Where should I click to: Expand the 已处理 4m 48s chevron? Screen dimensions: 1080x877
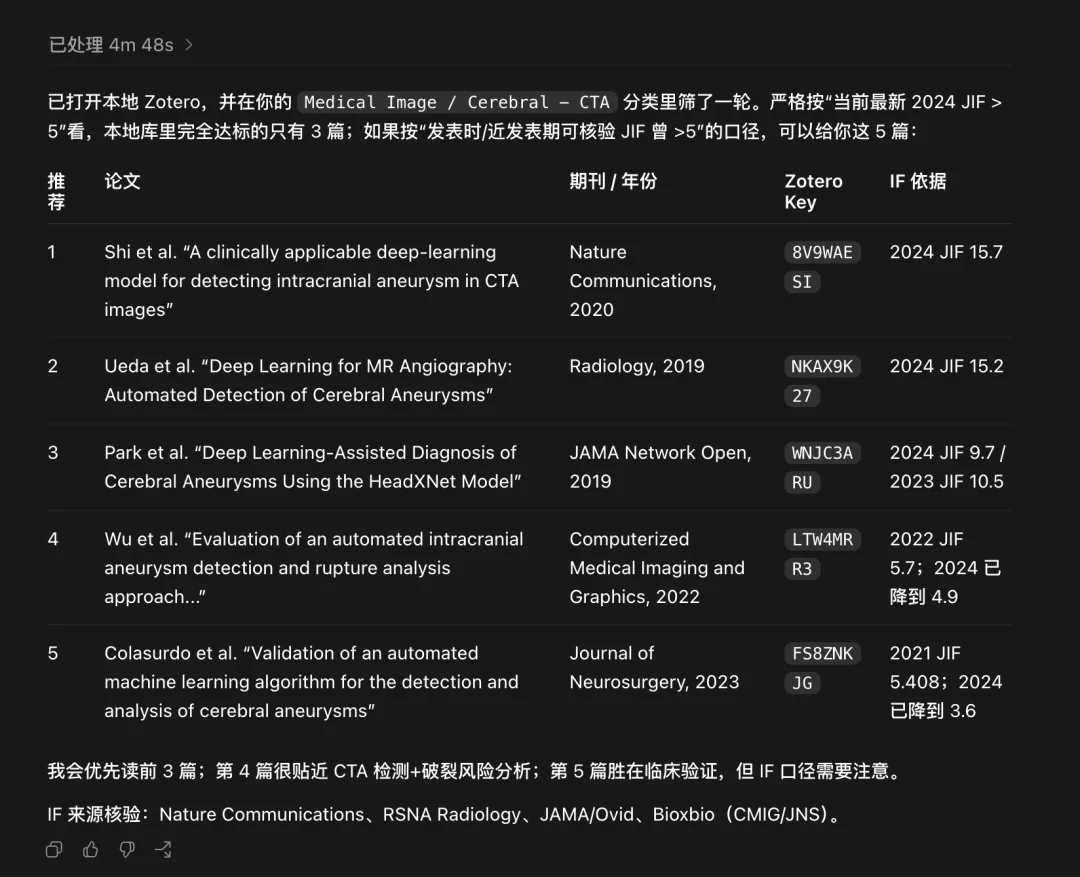(x=189, y=45)
